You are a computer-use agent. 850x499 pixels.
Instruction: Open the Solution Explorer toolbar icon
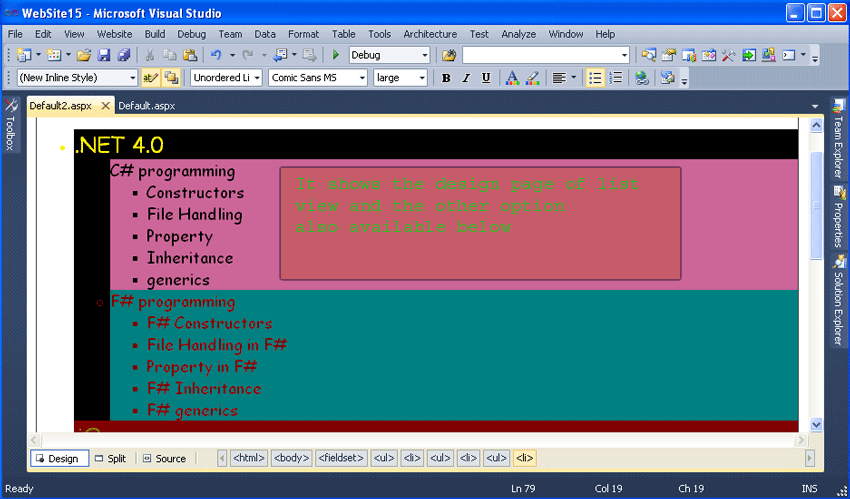click(x=648, y=55)
